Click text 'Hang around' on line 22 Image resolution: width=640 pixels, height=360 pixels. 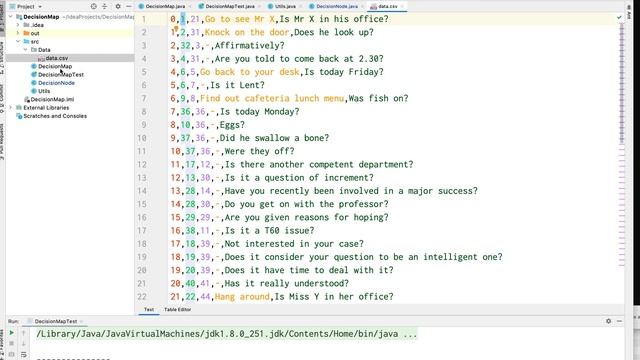[242, 297]
